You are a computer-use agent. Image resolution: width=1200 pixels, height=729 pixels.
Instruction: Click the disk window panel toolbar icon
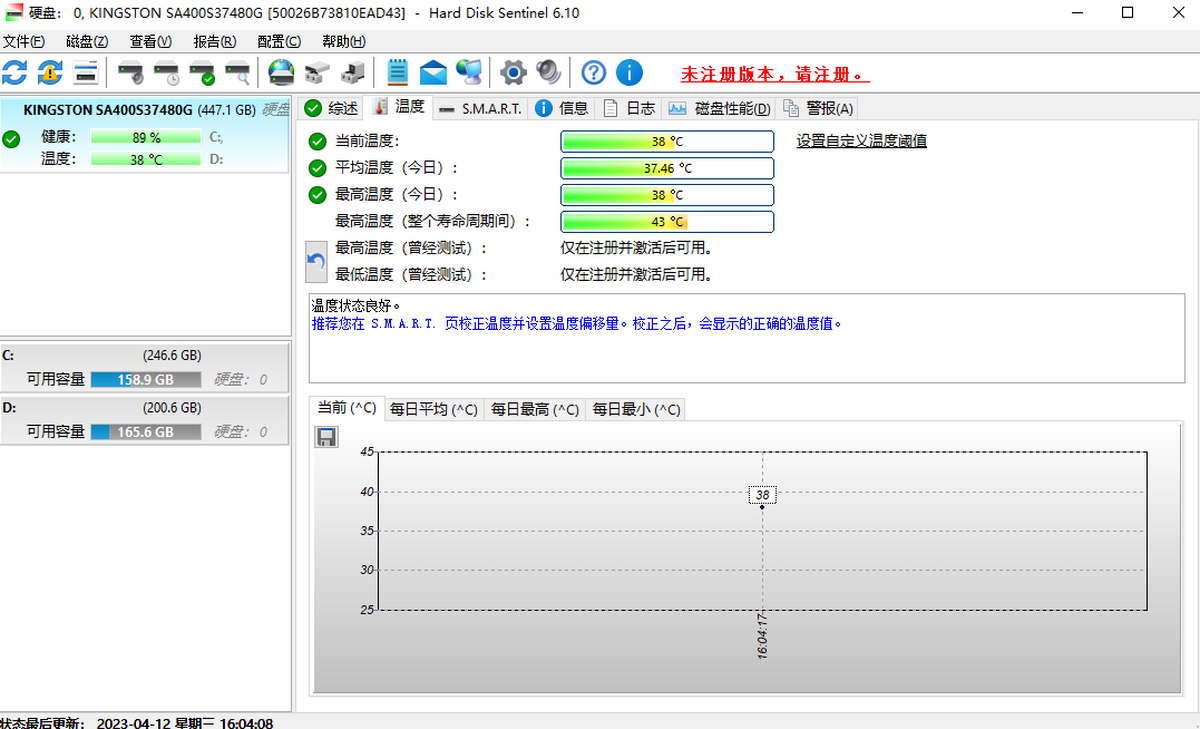86,72
